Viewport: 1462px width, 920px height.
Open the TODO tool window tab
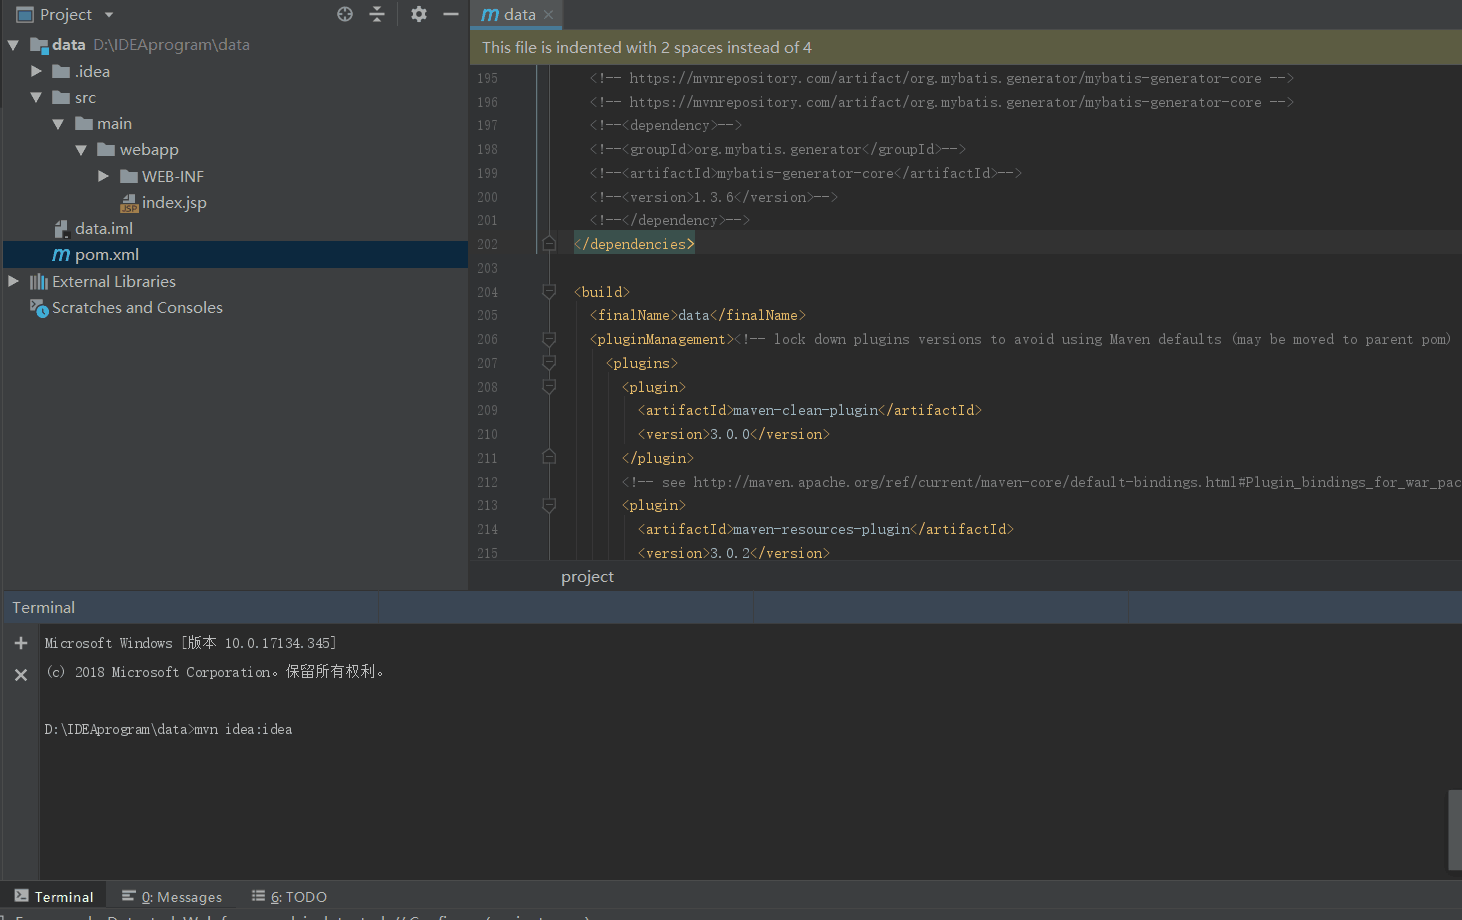coord(289,897)
